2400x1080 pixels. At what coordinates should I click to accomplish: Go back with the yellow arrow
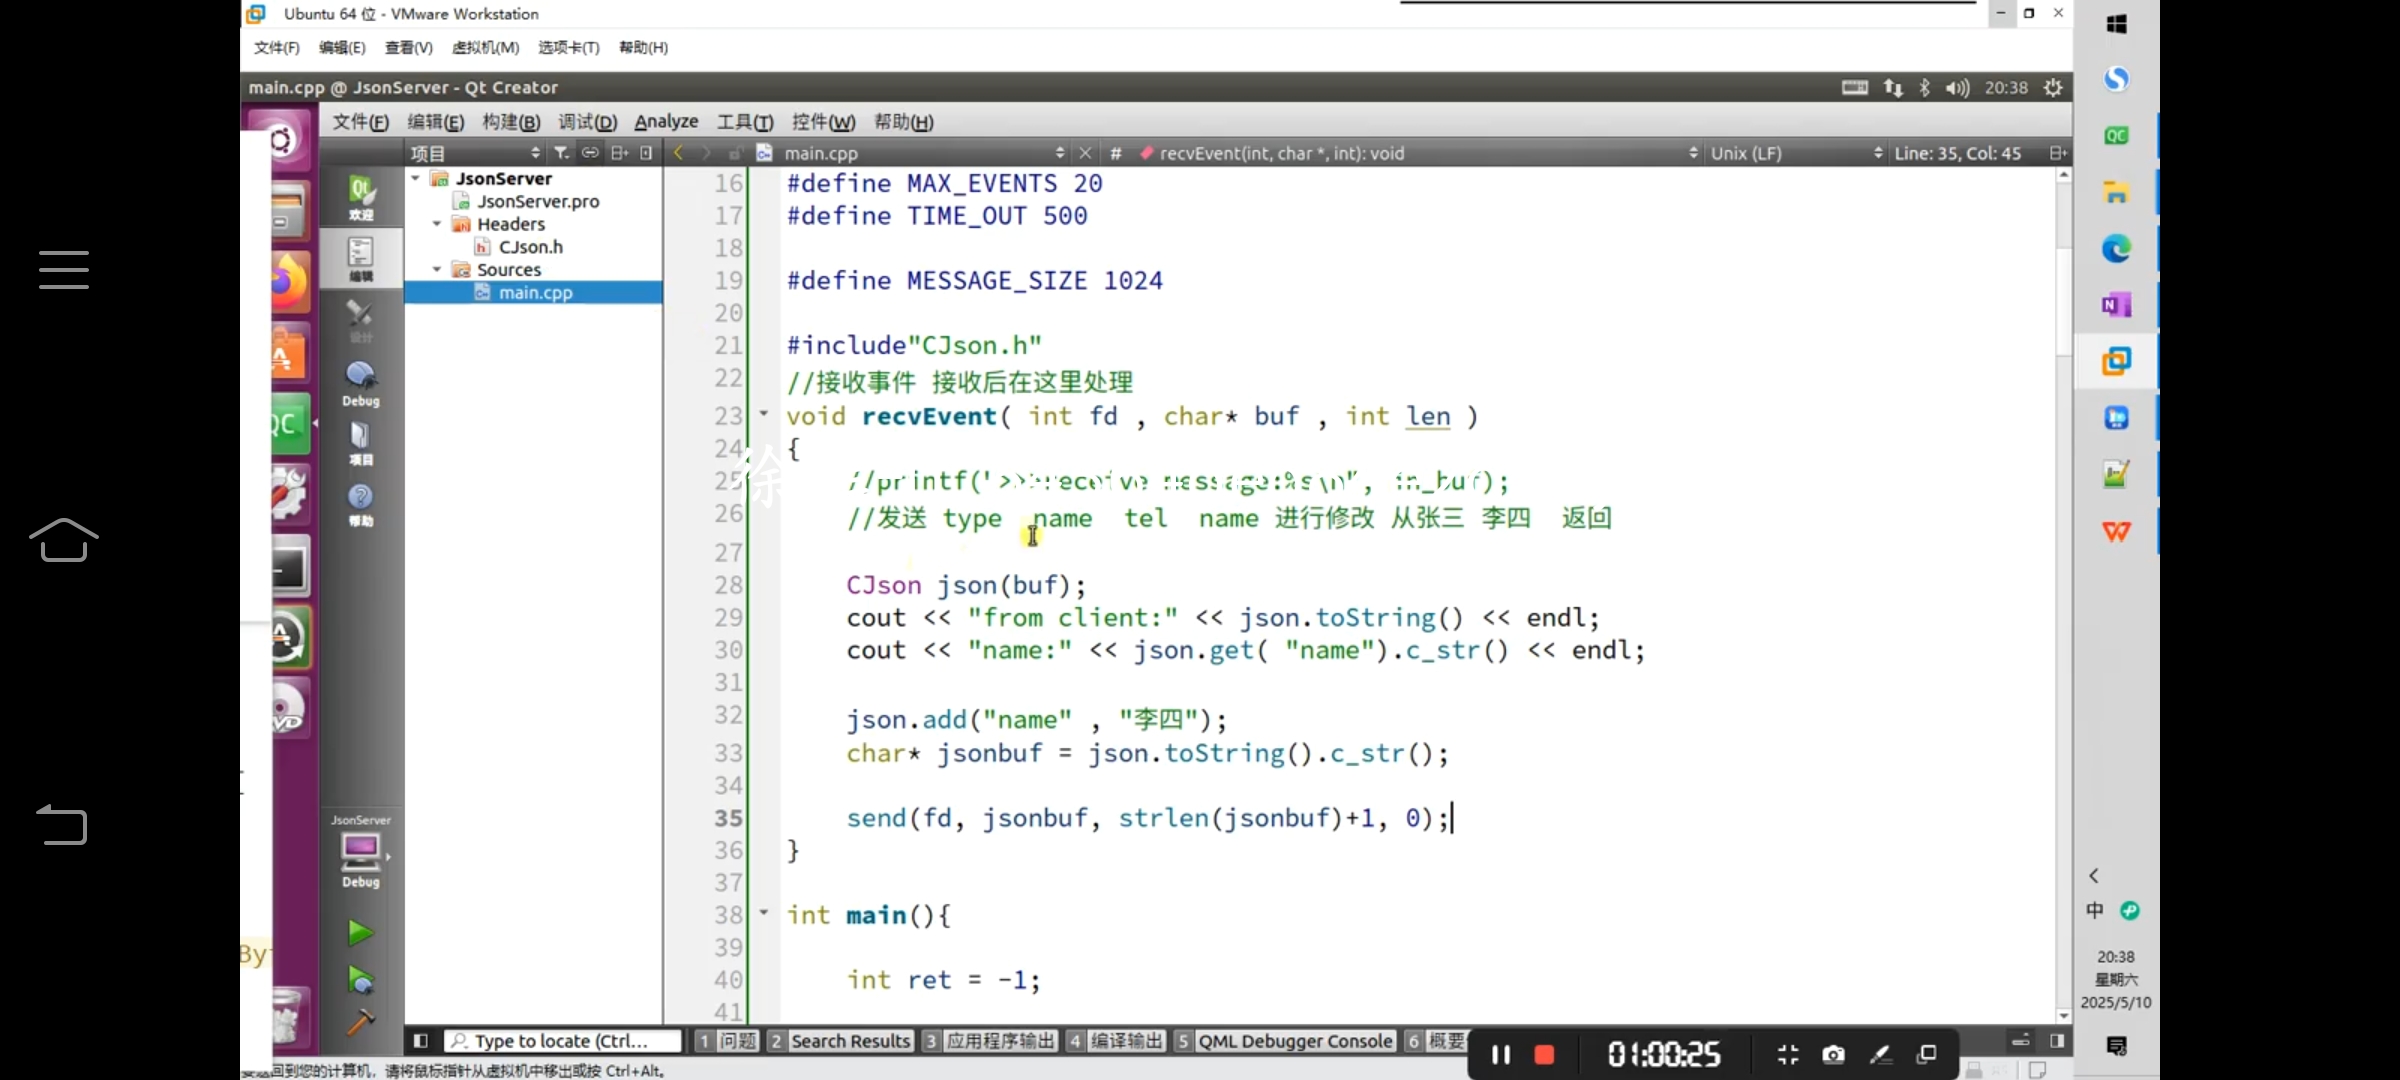(x=679, y=153)
